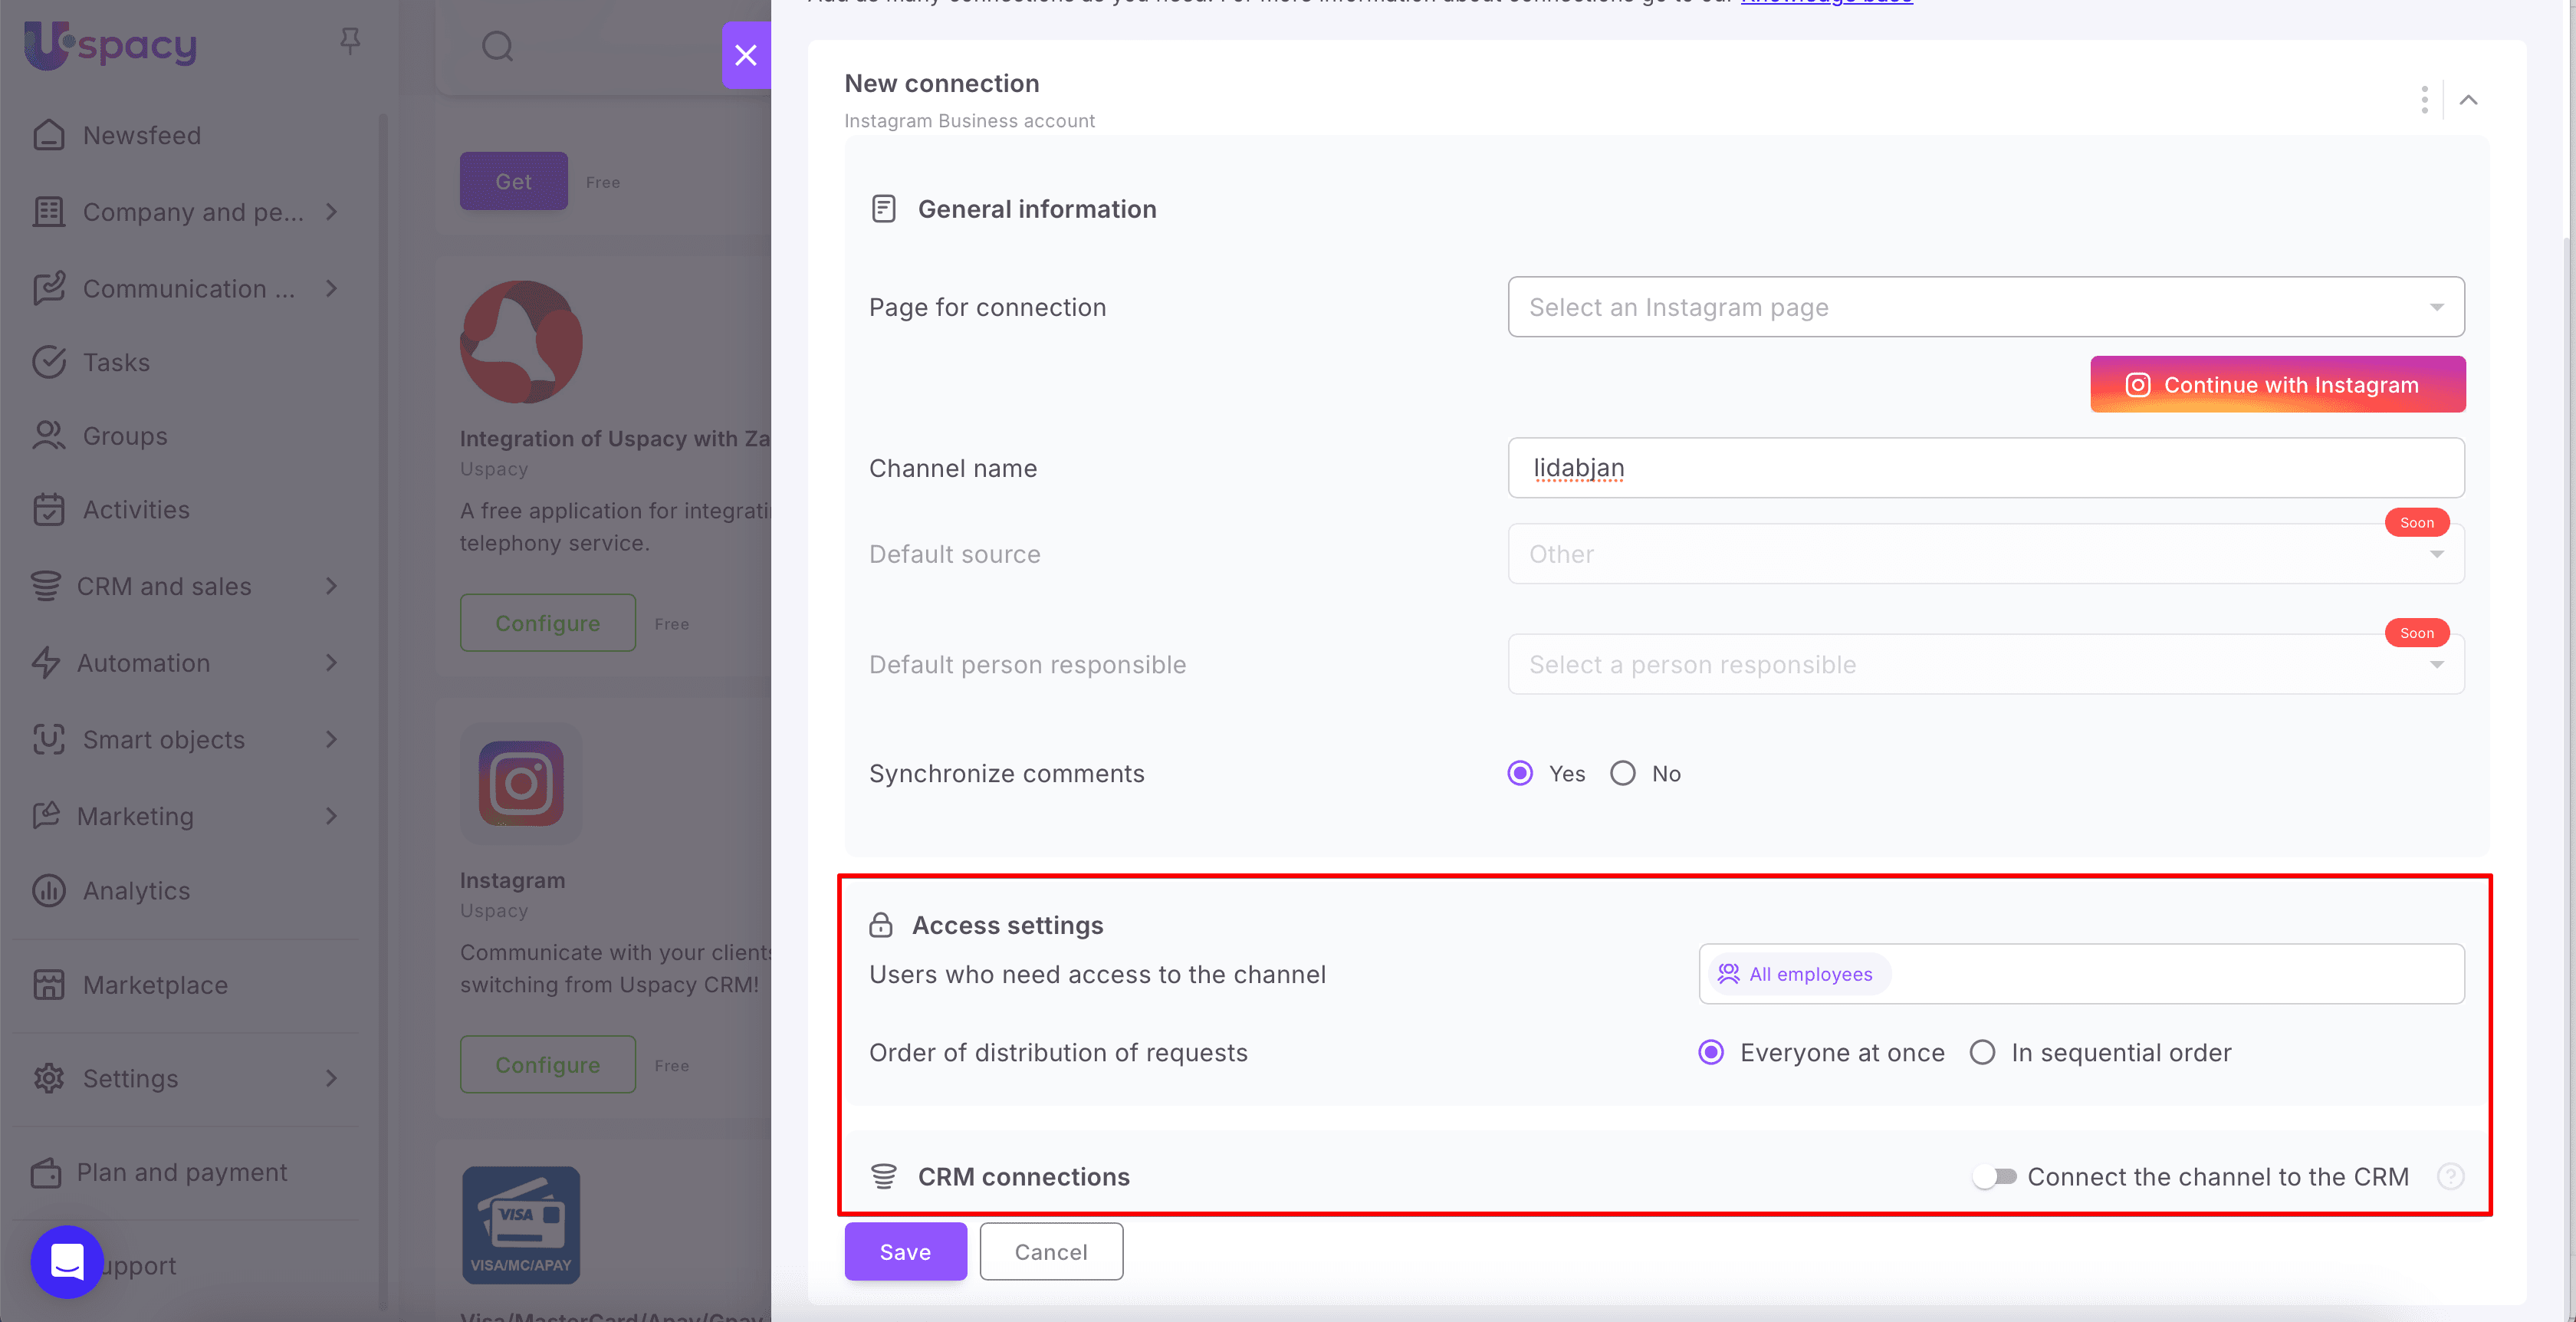Collapse the New connection panel
Viewport: 2576px width, 1322px height.
2469,100
